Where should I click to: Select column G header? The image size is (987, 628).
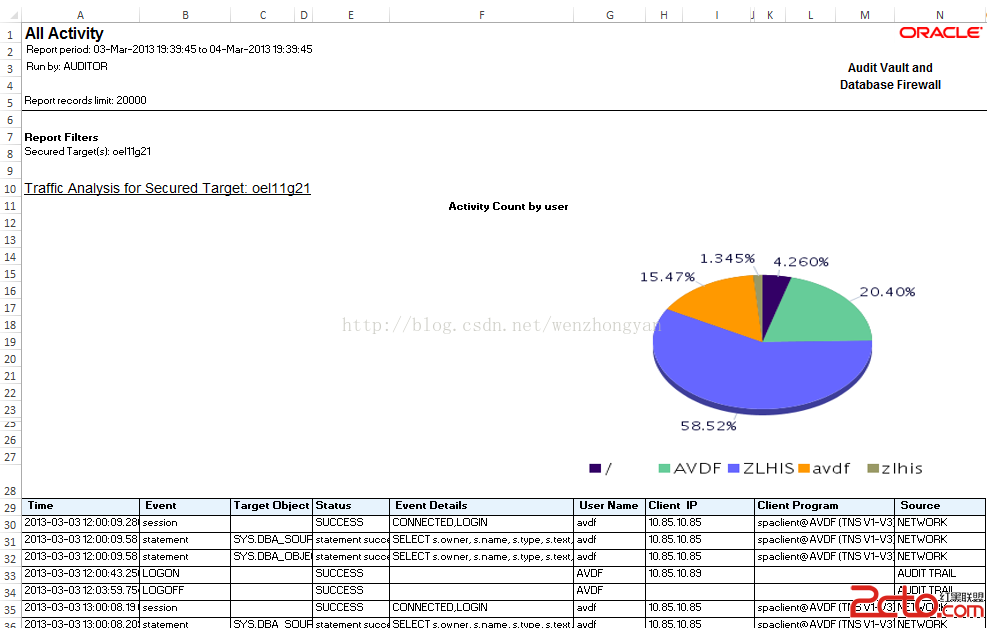(609, 14)
